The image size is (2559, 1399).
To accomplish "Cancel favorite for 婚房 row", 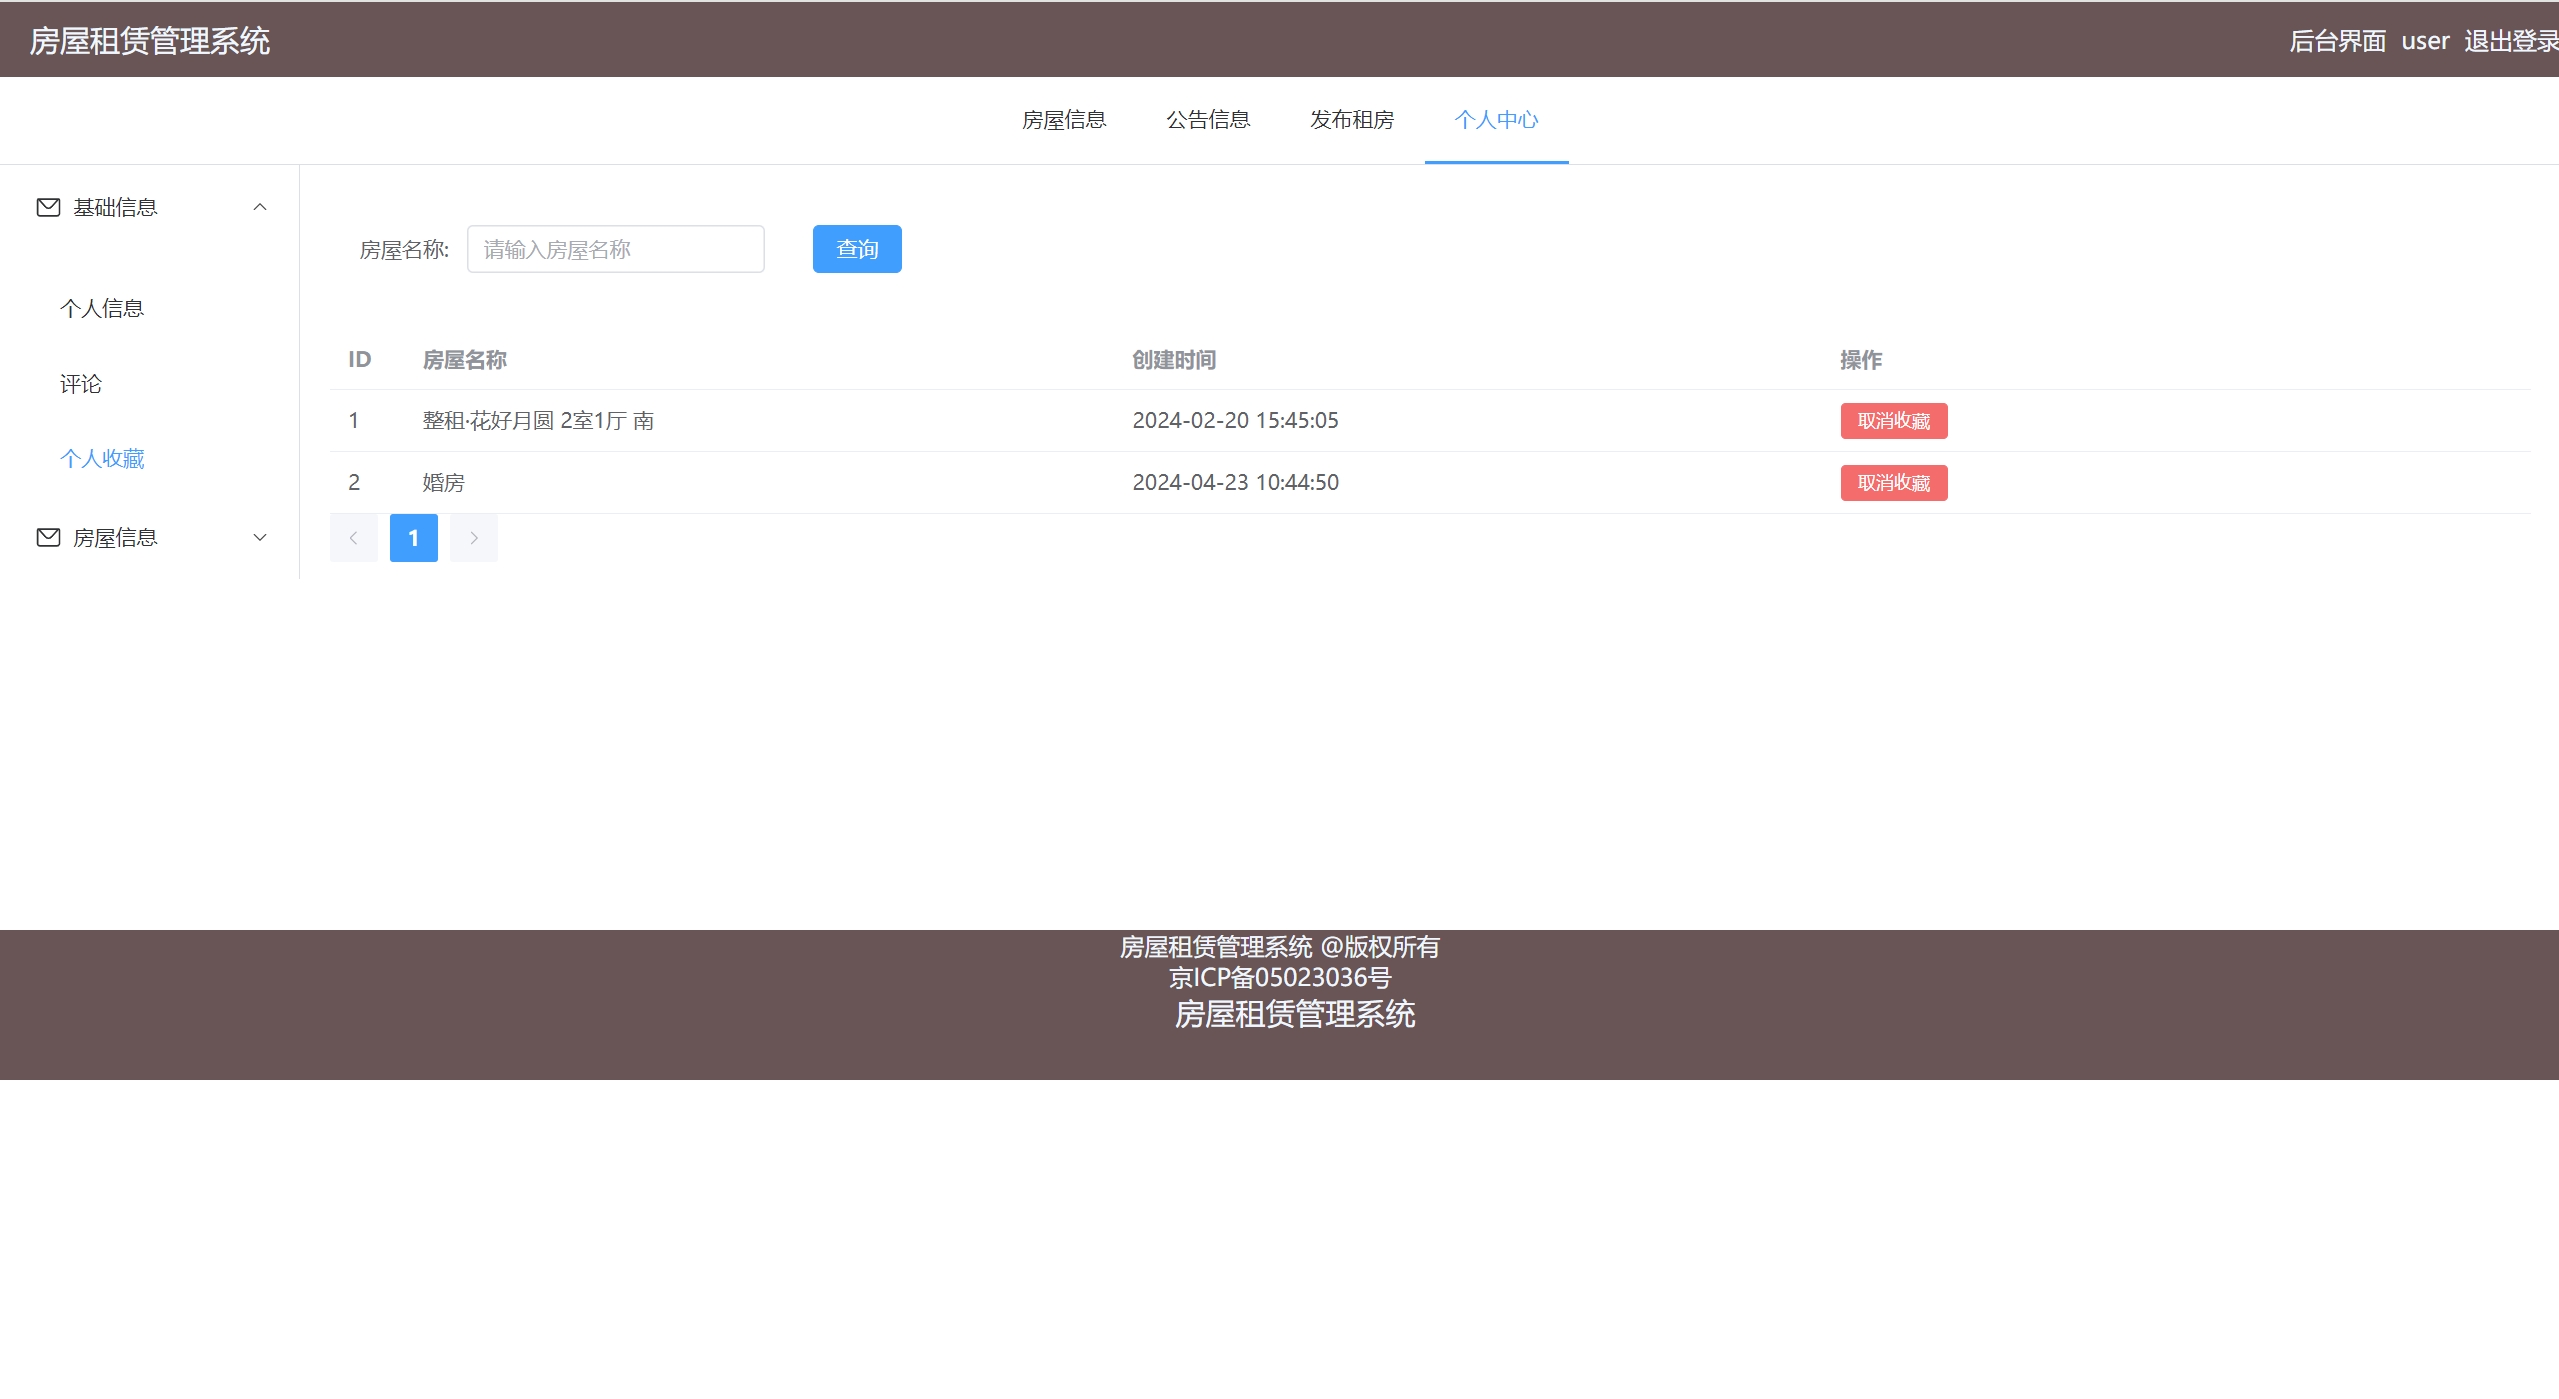I will point(1893,483).
